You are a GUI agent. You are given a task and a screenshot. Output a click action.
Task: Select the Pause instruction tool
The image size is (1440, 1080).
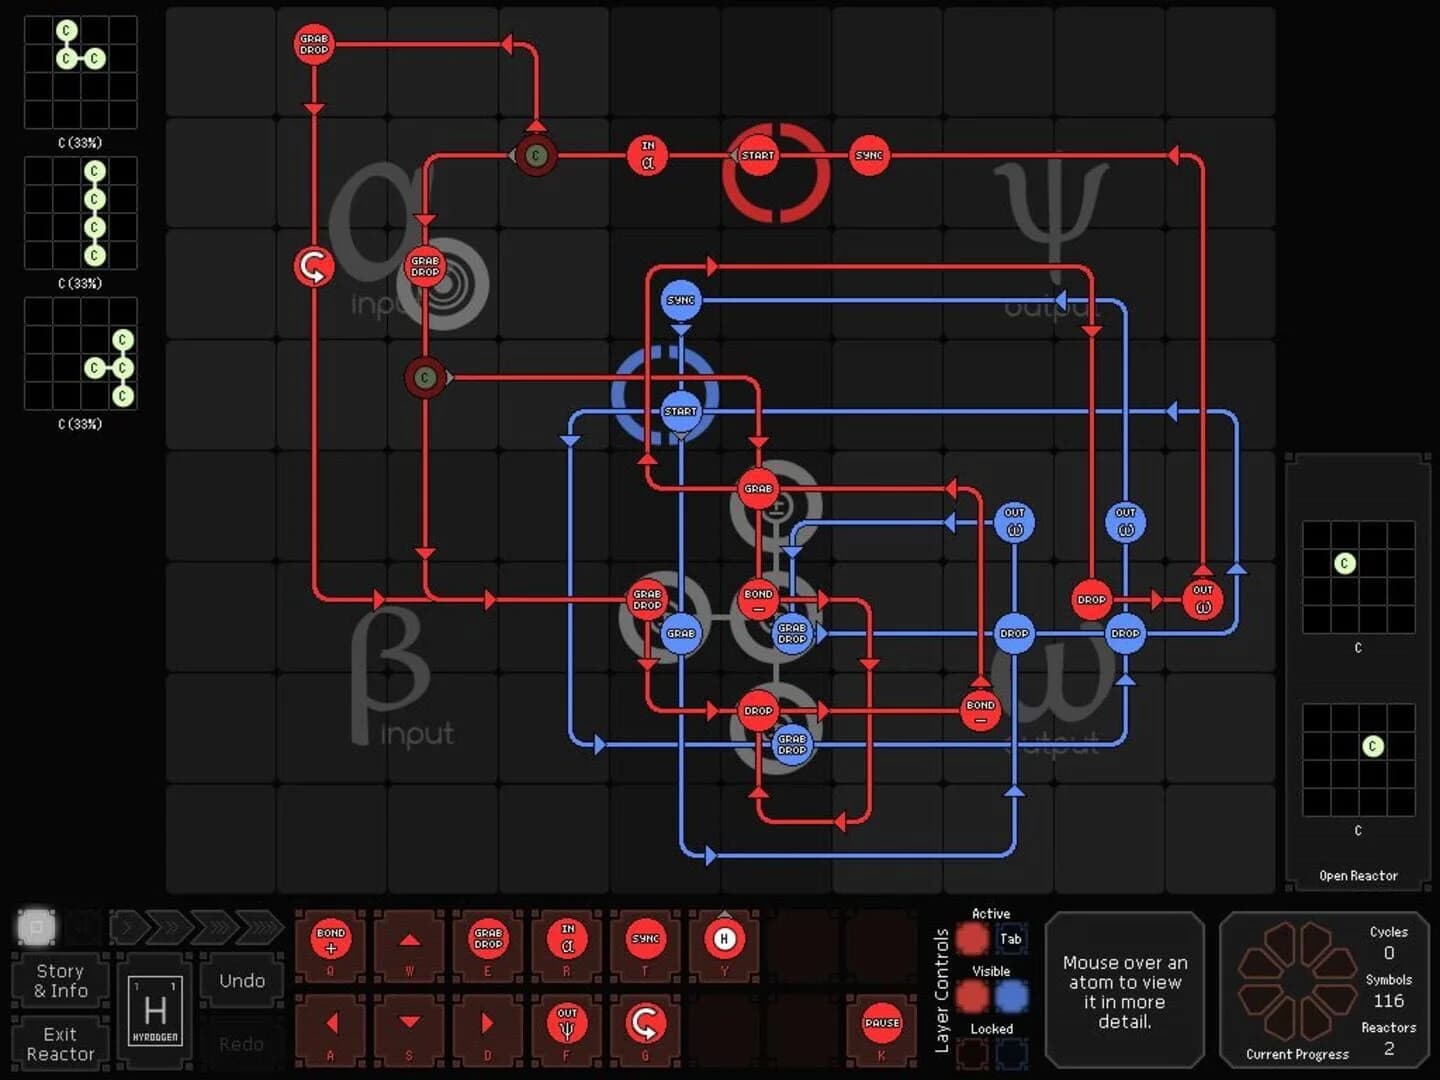tap(880, 1022)
